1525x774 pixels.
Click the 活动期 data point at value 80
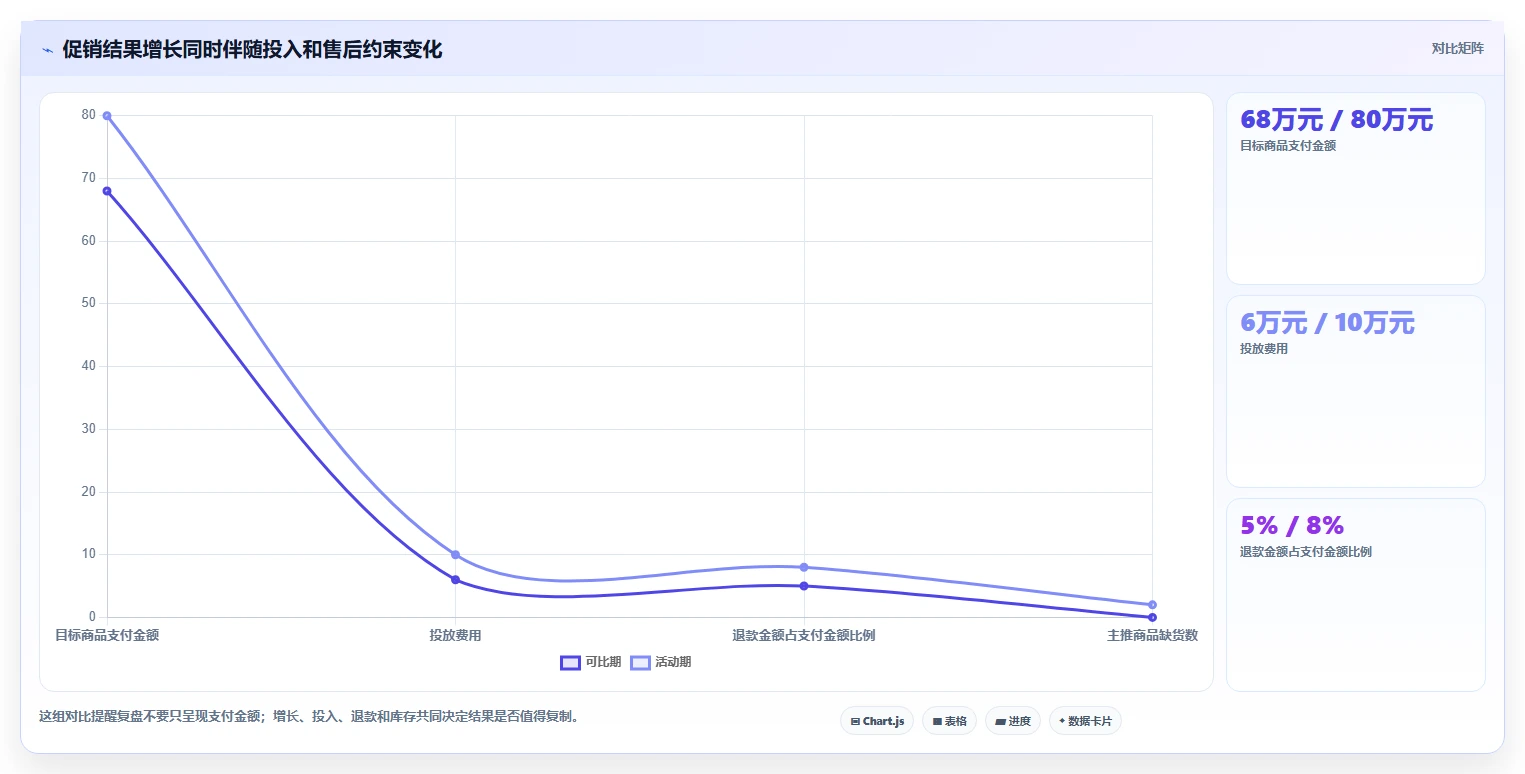tap(107, 116)
